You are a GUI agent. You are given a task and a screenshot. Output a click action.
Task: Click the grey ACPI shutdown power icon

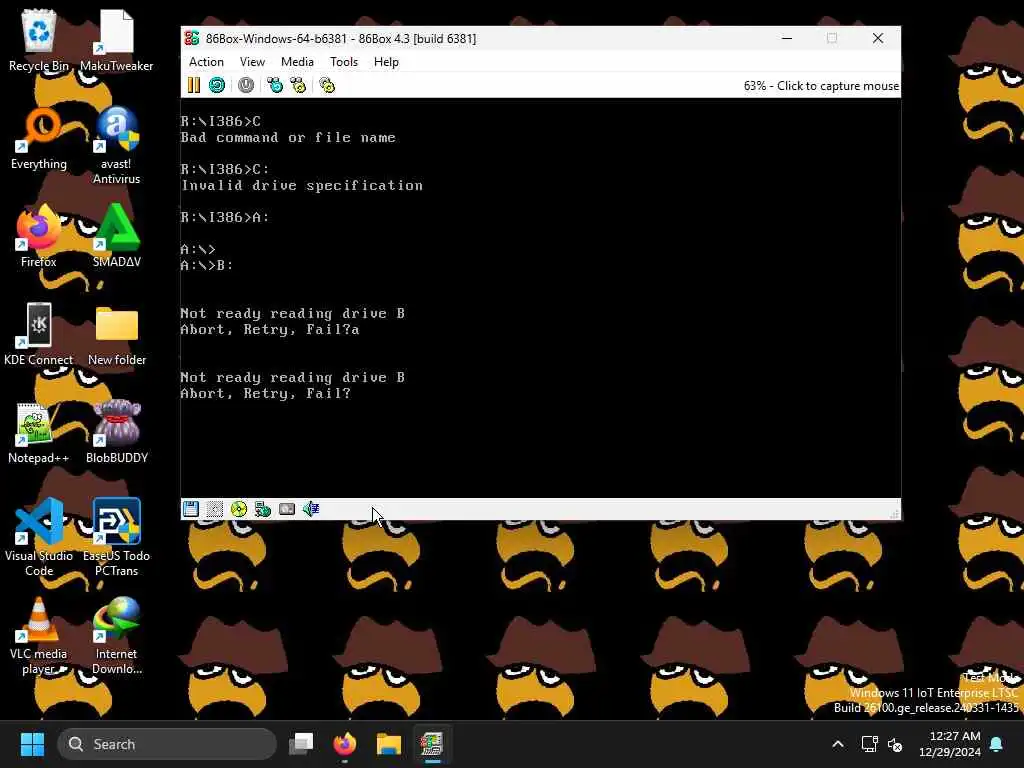pyautogui.click(x=246, y=85)
